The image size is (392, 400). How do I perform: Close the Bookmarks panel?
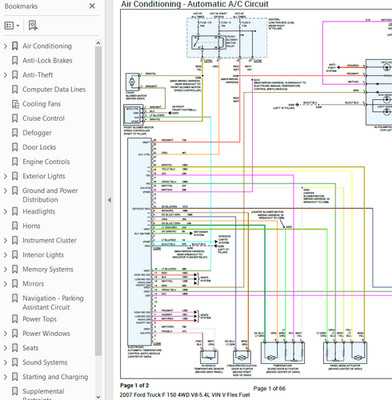point(92,6)
